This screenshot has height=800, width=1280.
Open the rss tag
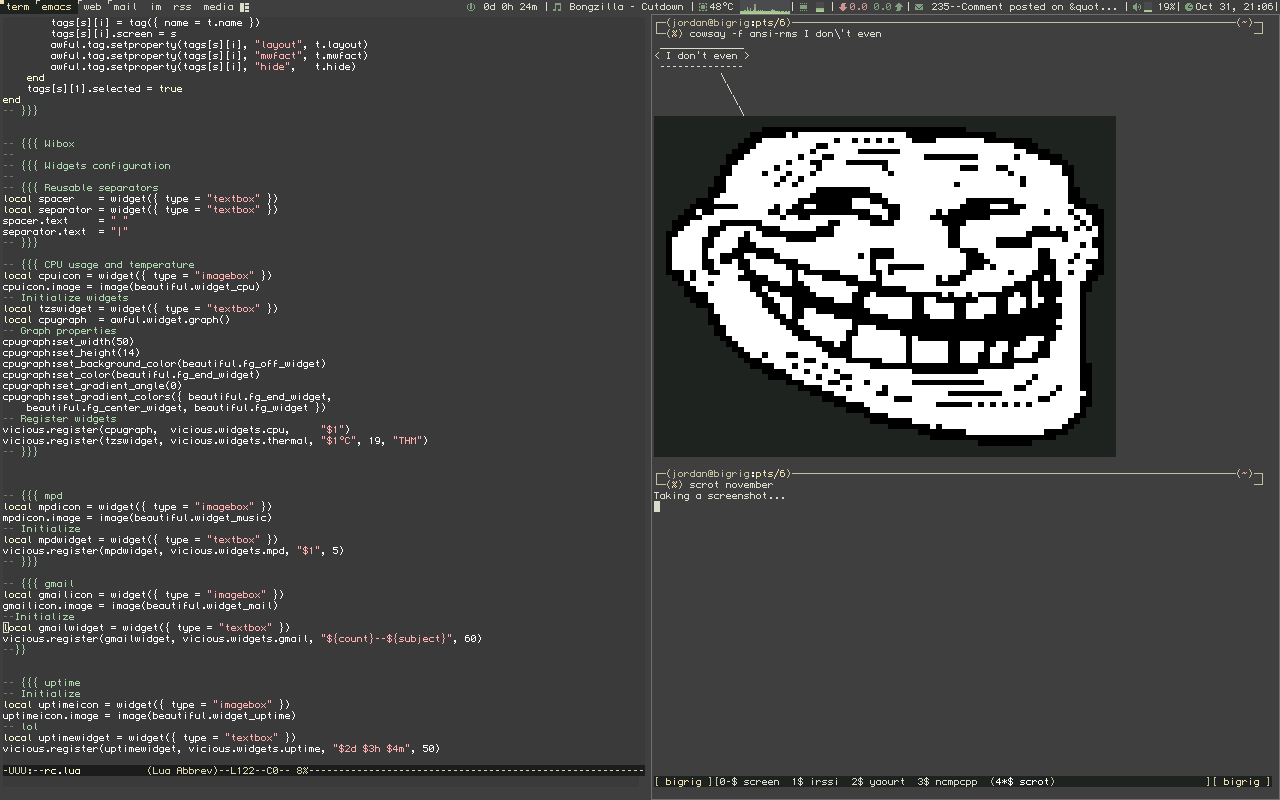[x=182, y=6]
